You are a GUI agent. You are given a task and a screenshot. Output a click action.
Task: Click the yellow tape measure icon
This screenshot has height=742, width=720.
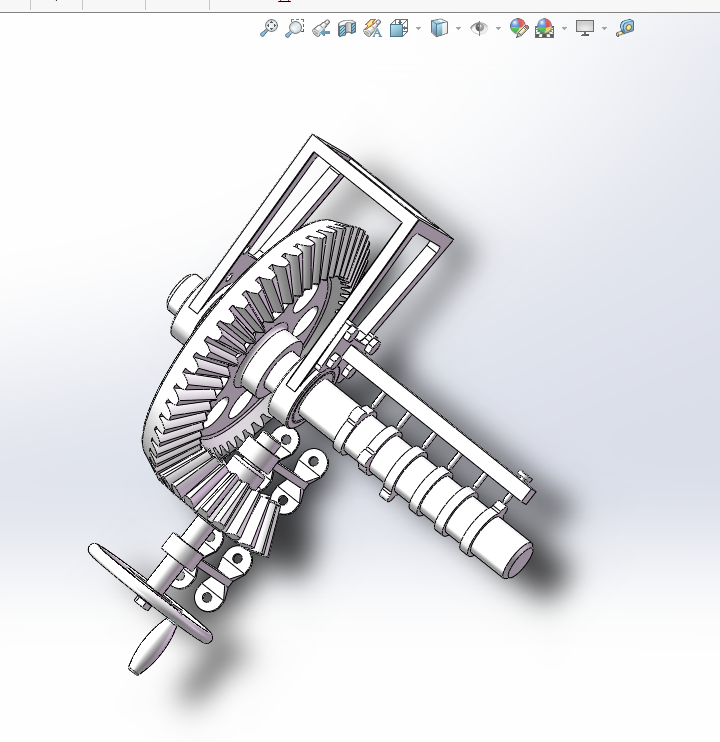pos(625,28)
